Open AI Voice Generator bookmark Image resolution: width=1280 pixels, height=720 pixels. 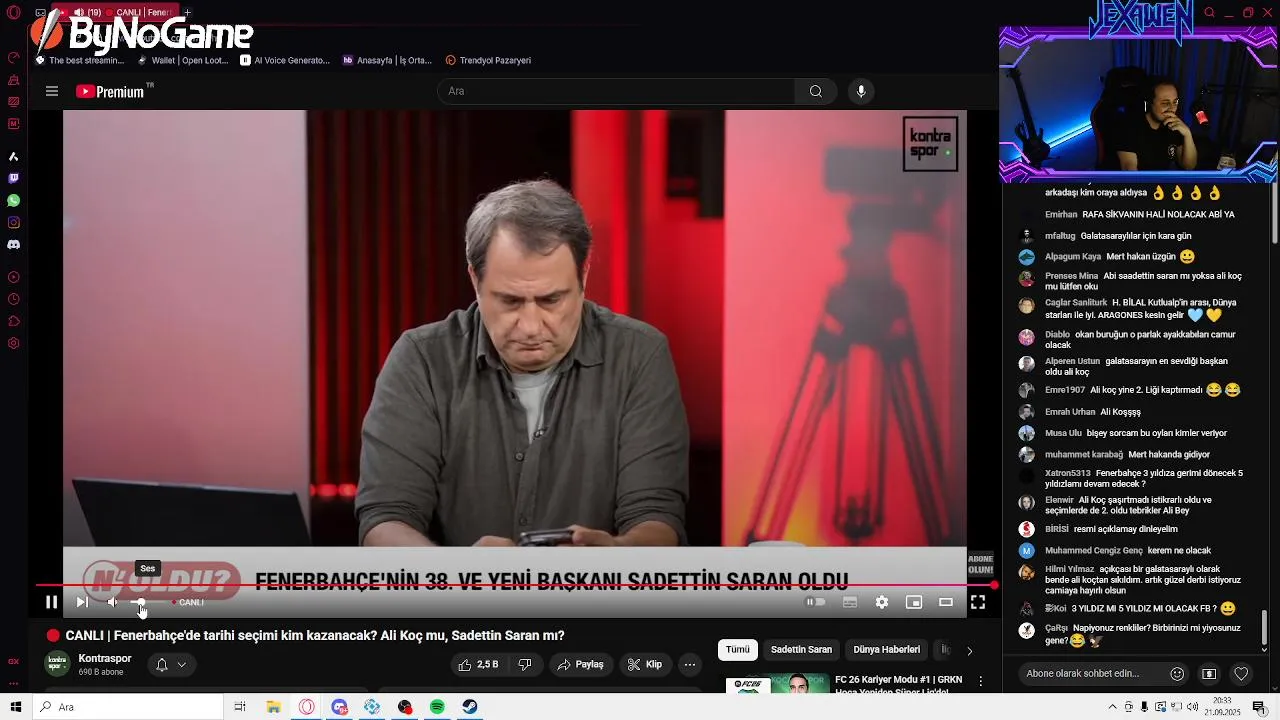(285, 60)
